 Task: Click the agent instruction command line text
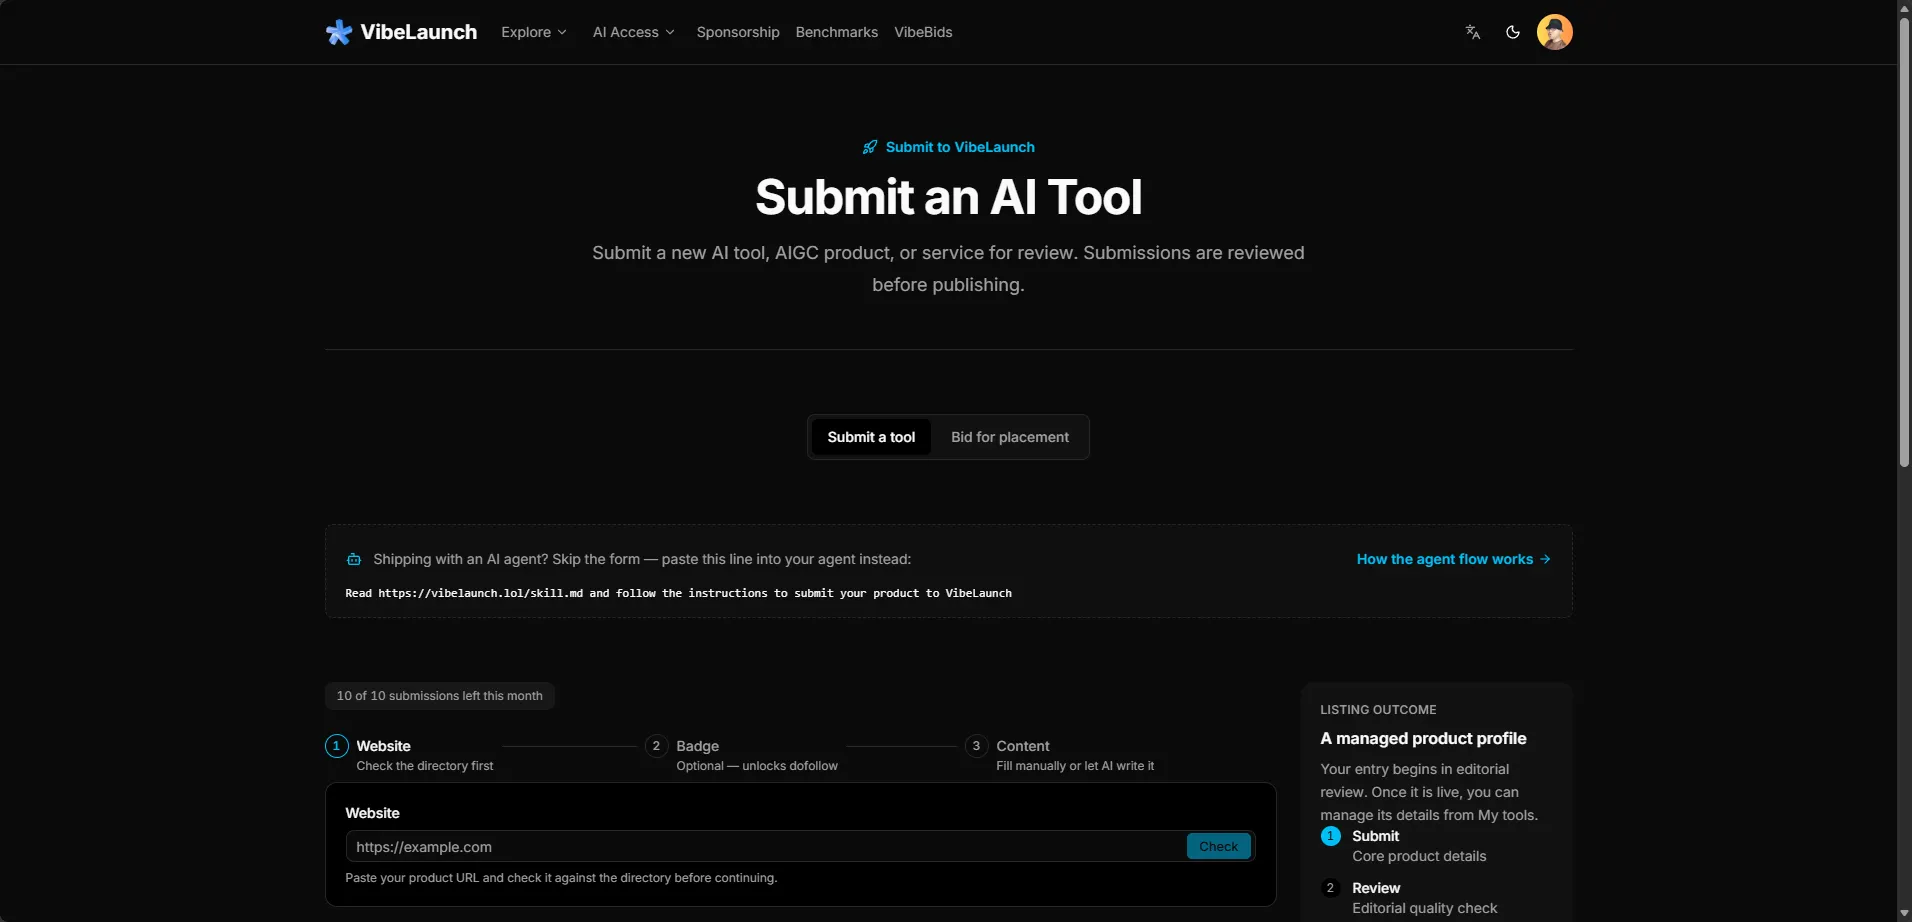[x=678, y=593]
